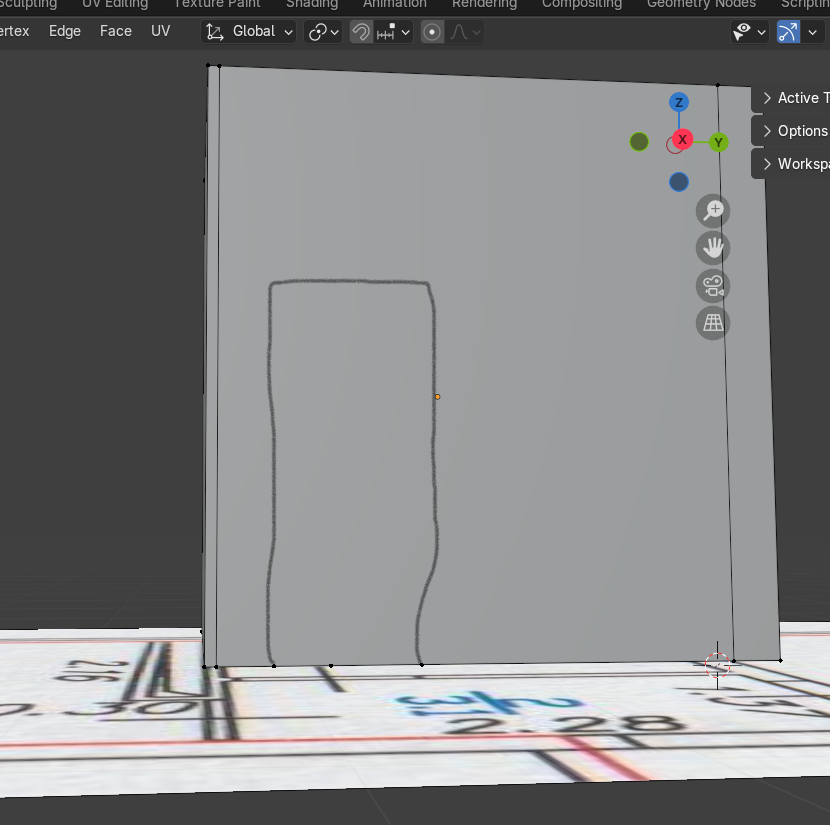Open the Edge menu
The width and height of the screenshot is (830, 825).
[x=65, y=31]
